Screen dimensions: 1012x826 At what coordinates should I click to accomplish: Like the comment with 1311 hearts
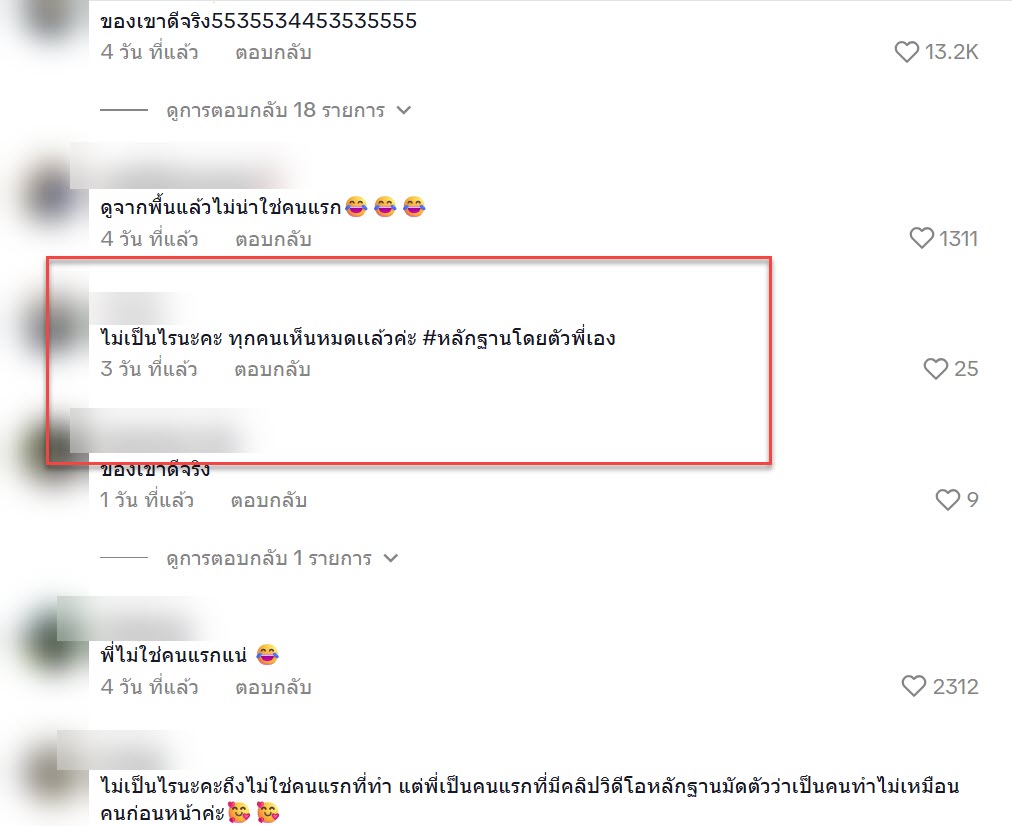pos(921,238)
